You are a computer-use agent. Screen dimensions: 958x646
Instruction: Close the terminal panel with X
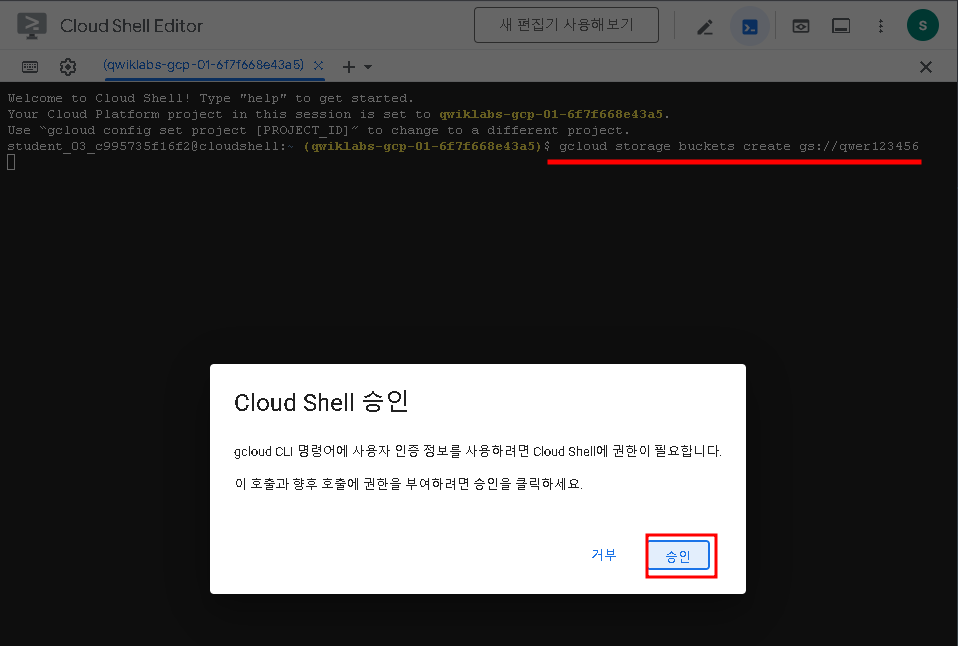click(926, 67)
